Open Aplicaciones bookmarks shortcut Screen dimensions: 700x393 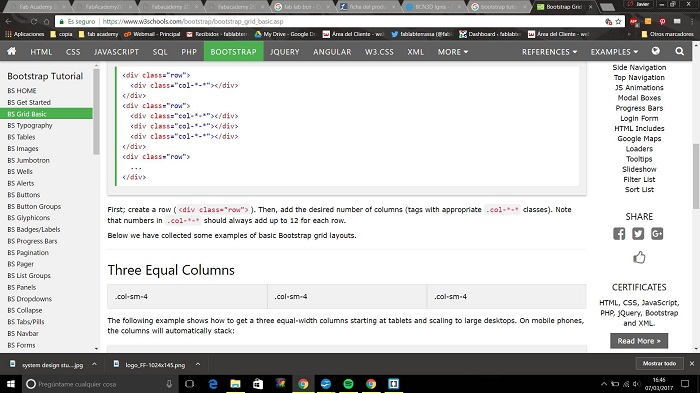click(x=25, y=34)
